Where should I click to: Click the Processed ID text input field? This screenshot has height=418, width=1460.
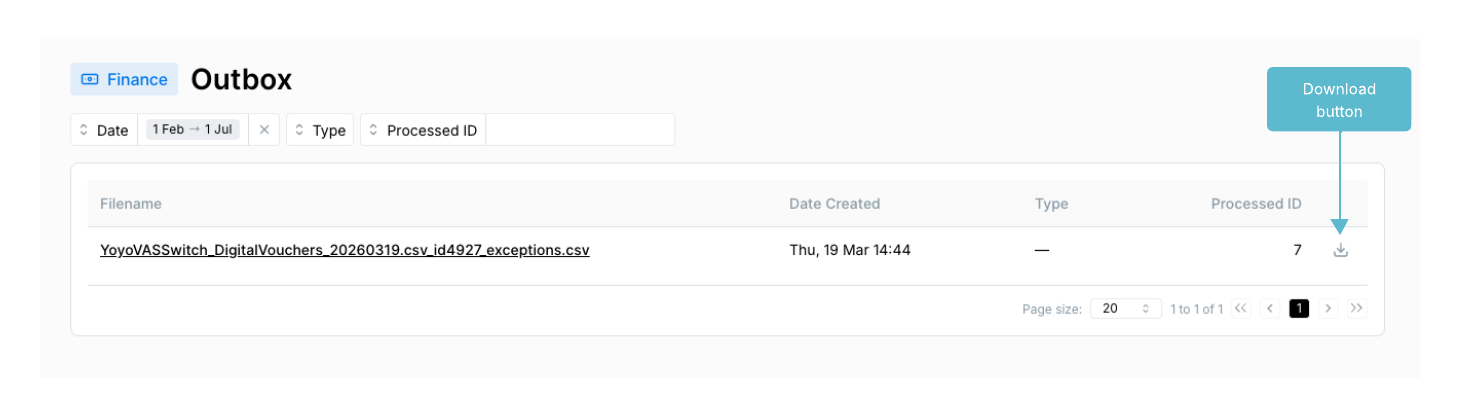click(580, 130)
